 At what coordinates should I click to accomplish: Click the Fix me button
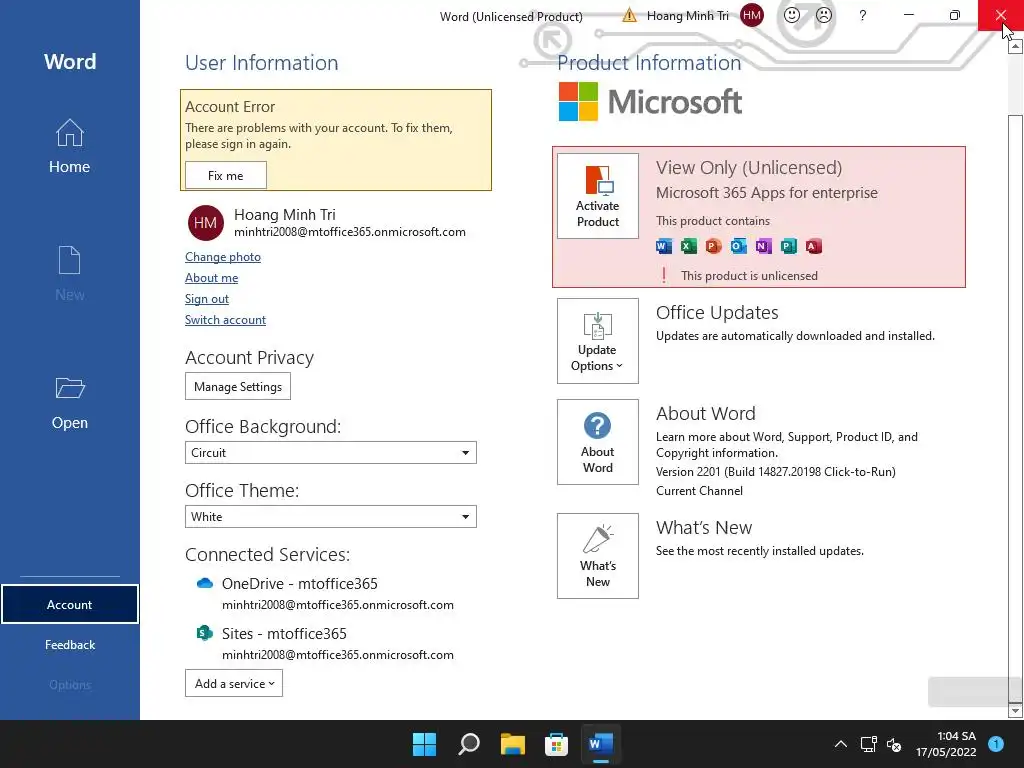[x=225, y=175]
